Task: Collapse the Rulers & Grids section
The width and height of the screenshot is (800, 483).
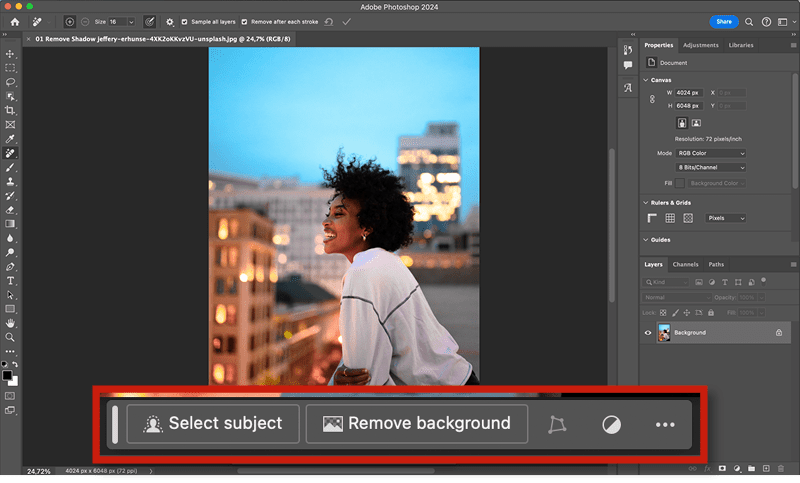Action: click(646, 202)
